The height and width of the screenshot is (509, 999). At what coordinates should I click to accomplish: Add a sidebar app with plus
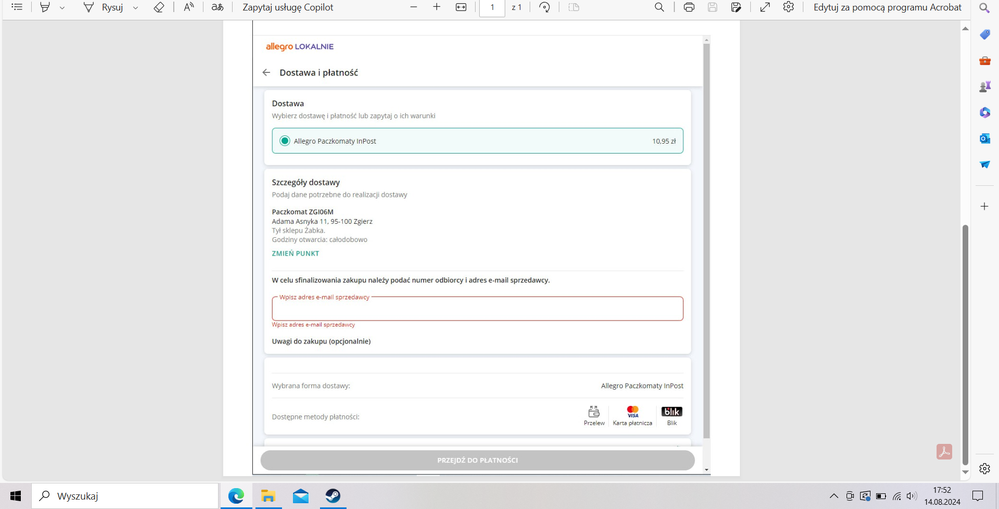(984, 206)
